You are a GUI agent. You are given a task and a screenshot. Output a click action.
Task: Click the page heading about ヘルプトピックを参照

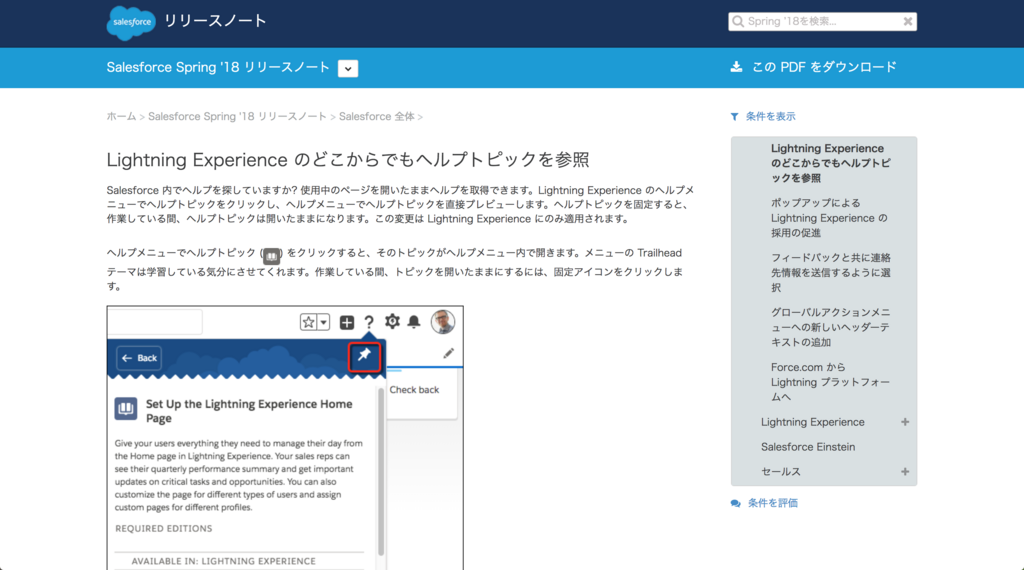click(x=348, y=159)
